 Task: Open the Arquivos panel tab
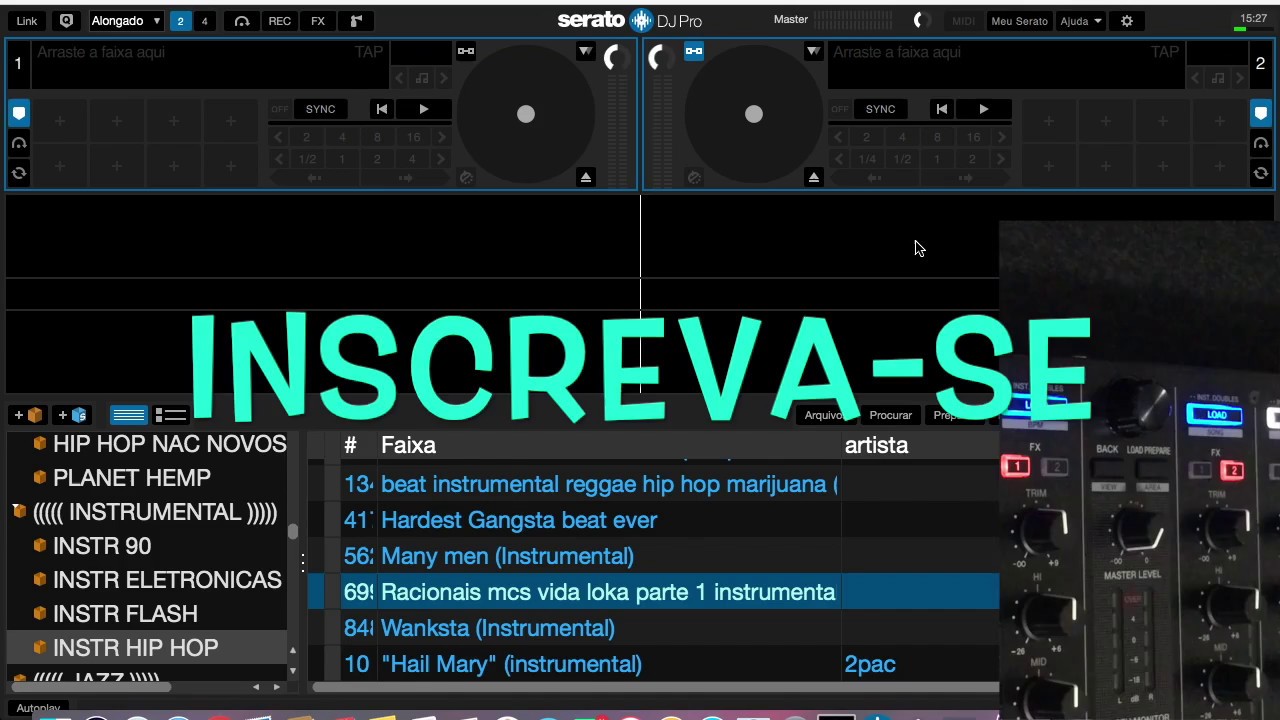tap(826, 415)
